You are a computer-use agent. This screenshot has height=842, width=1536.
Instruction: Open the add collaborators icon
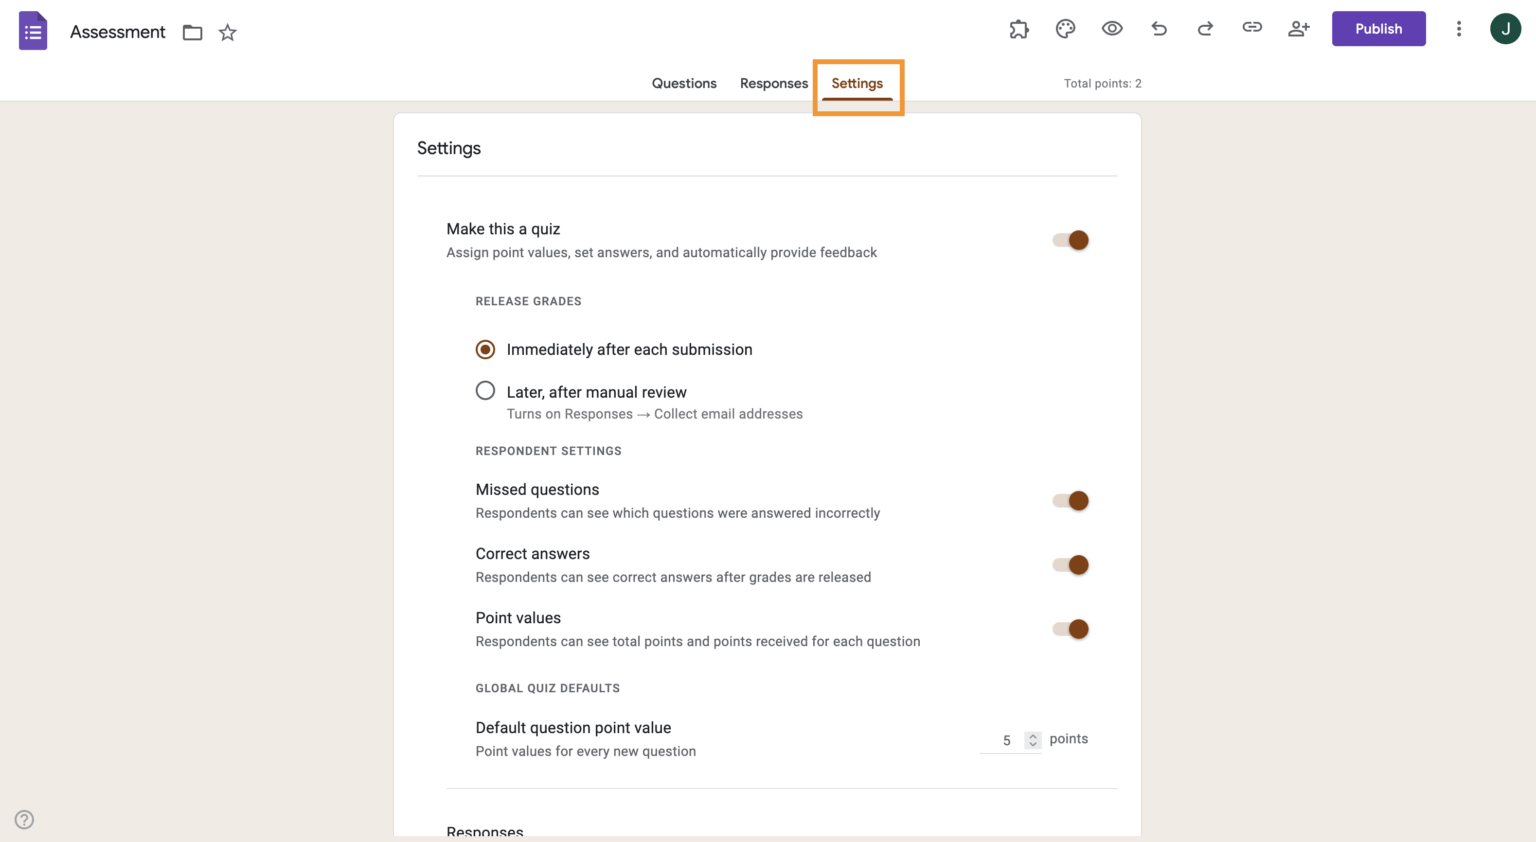pos(1298,28)
